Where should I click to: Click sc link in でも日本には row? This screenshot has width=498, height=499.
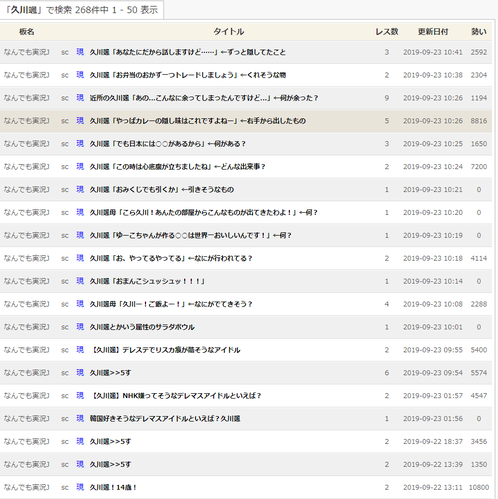(x=65, y=144)
